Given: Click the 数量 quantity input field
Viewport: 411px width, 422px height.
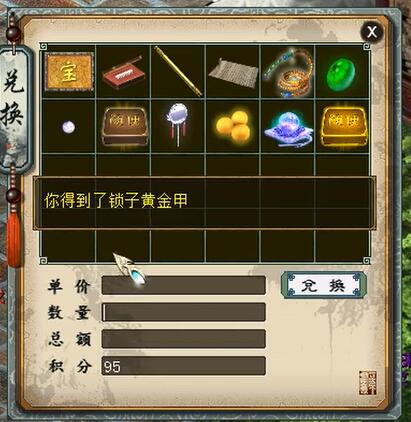Looking at the screenshot, I should coord(184,312).
